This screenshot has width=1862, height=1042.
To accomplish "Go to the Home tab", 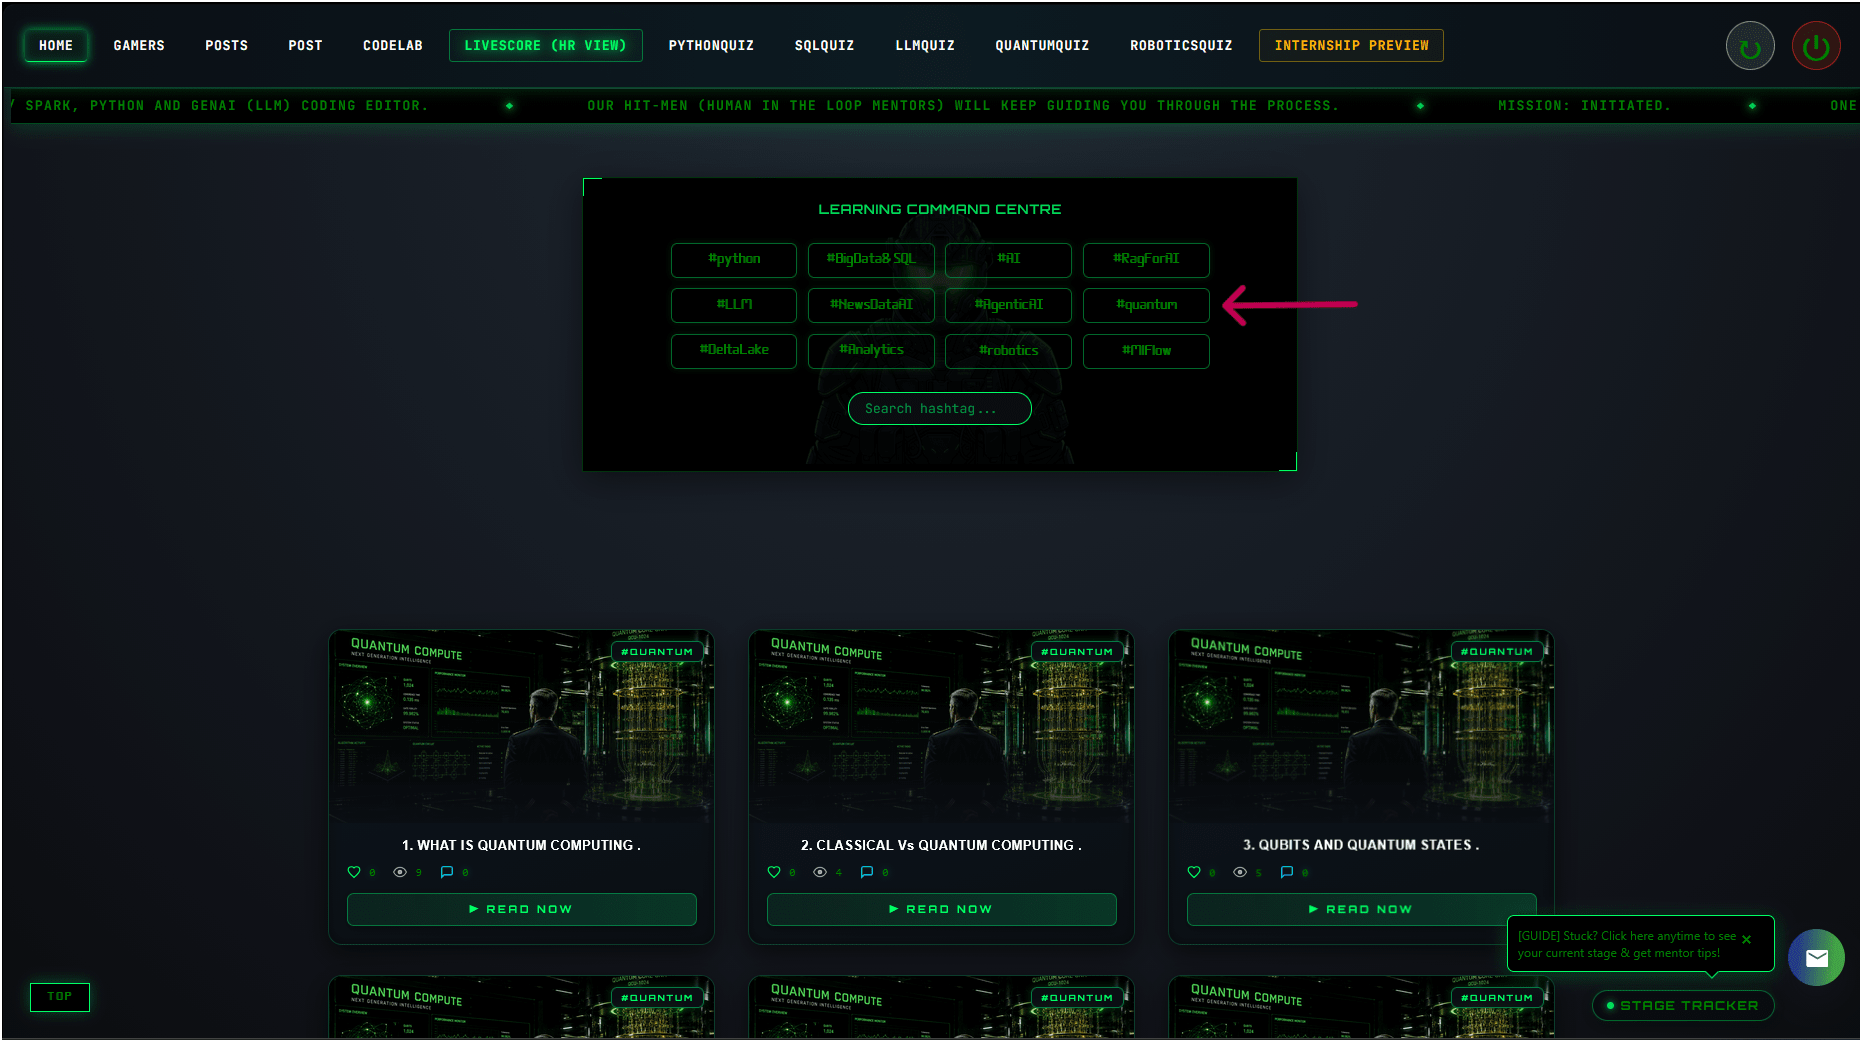I will (56, 46).
